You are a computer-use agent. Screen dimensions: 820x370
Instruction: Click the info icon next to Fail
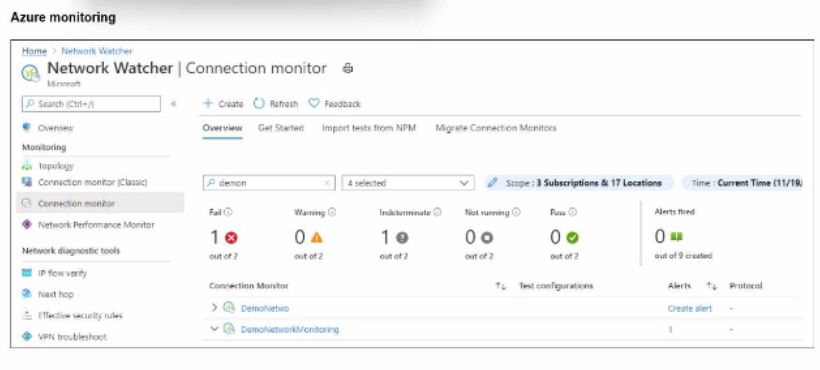pos(229,212)
